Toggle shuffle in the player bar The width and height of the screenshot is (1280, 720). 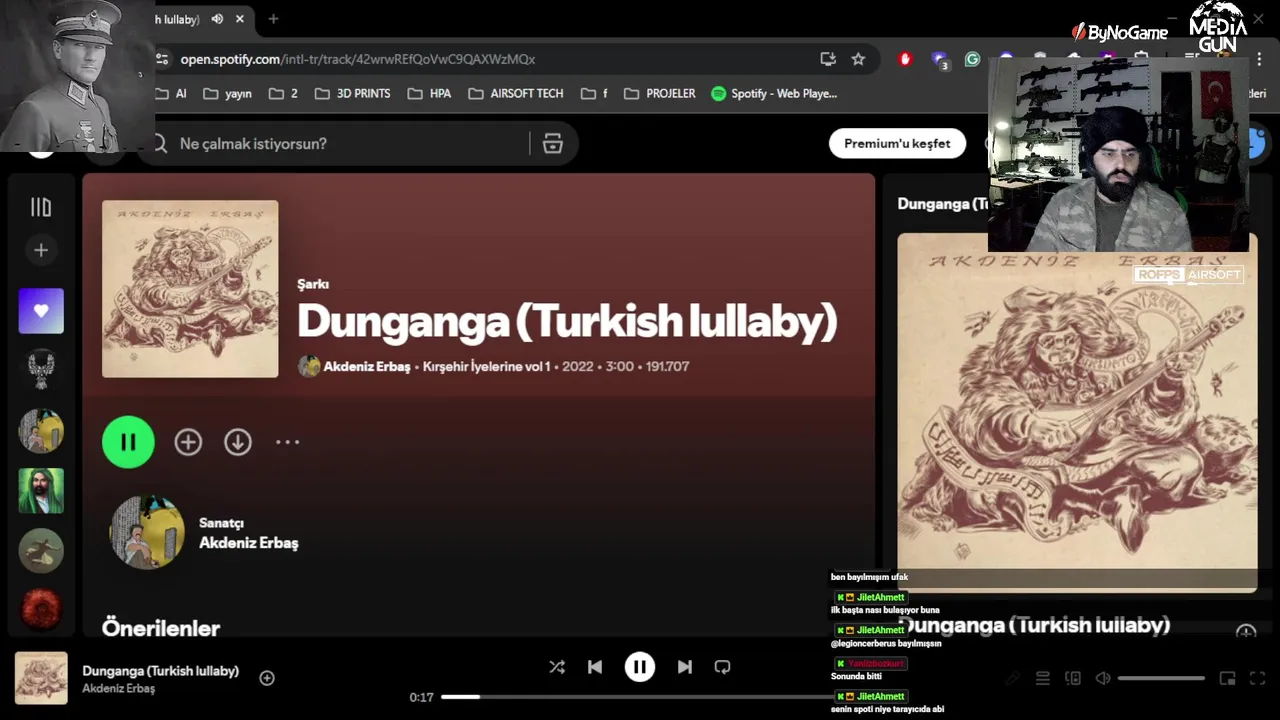[557, 667]
